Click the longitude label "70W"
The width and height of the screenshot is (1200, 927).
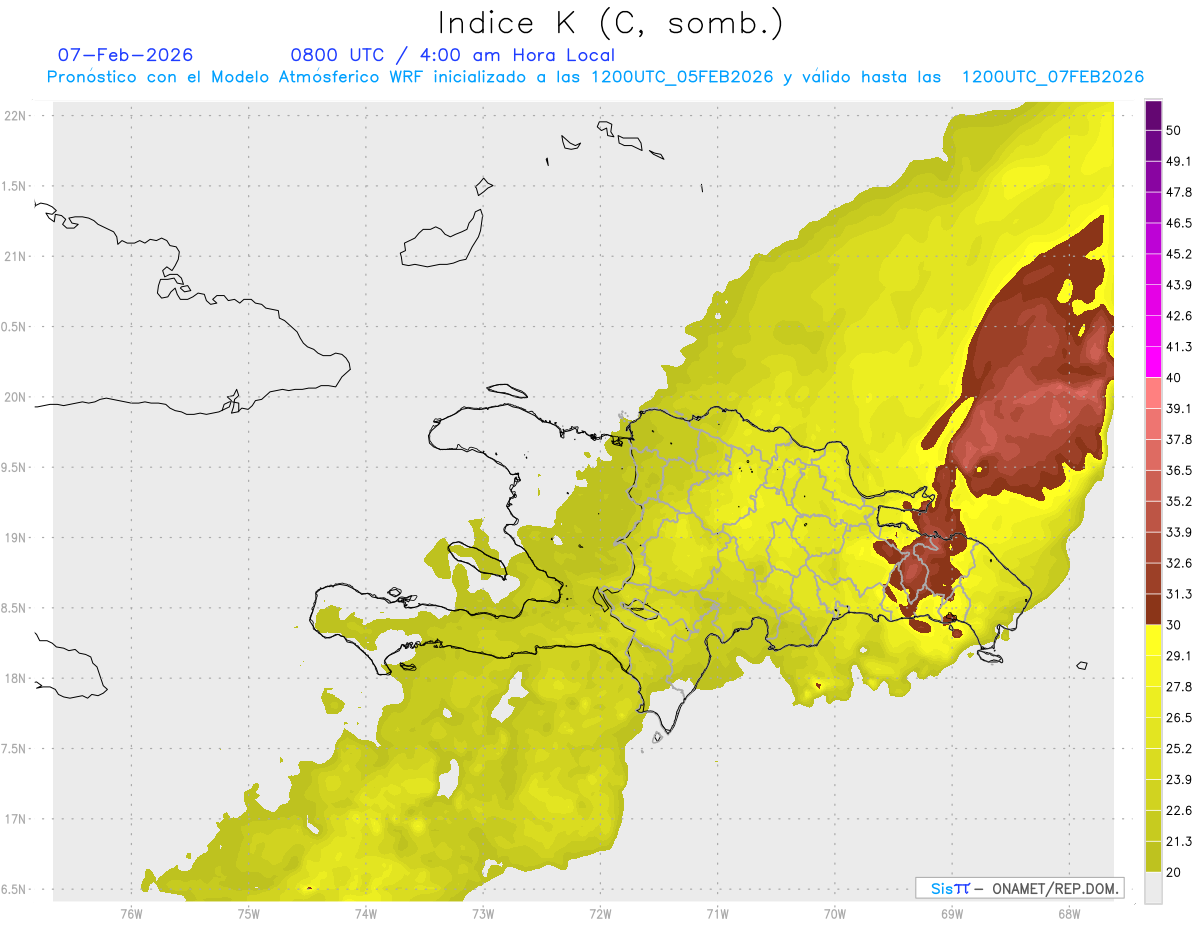[834, 912]
